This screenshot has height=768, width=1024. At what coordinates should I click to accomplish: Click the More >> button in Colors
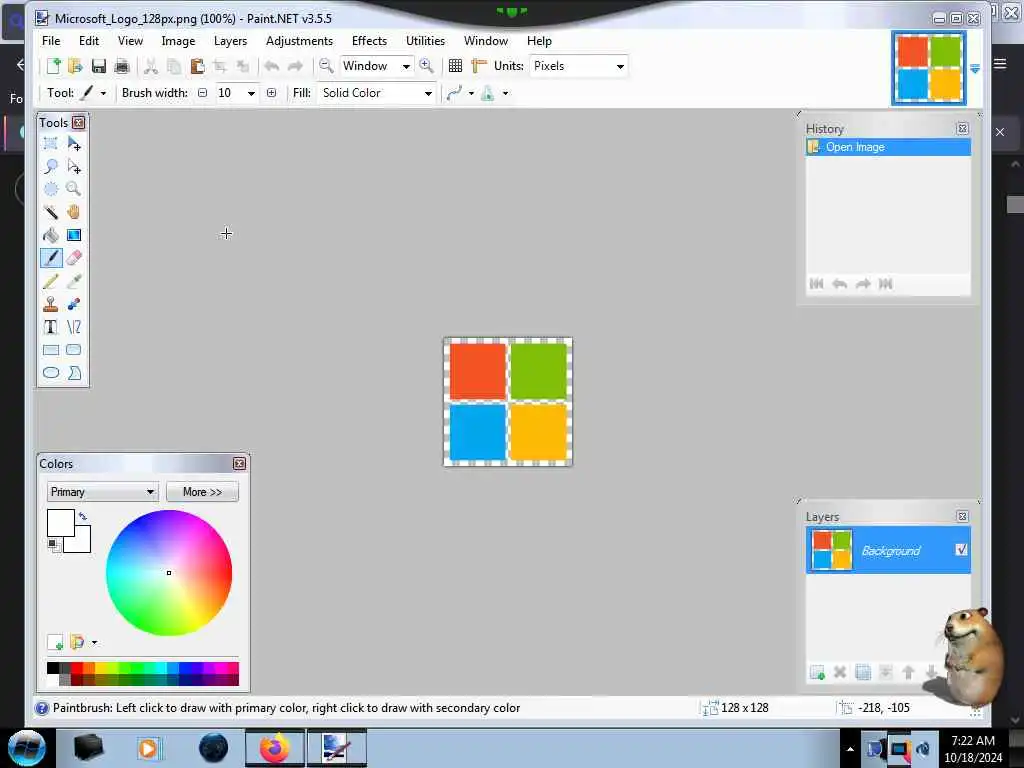click(x=202, y=492)
